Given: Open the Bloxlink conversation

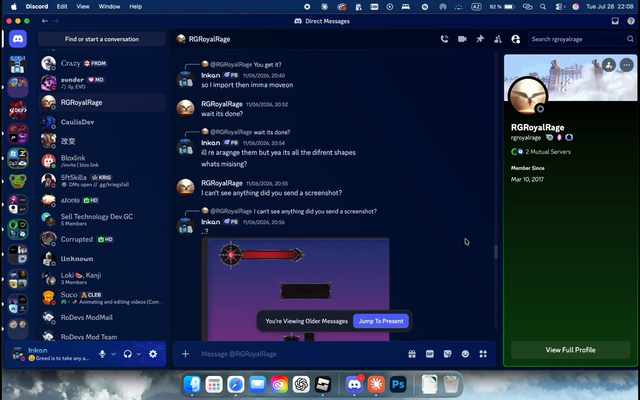Looking at the screenshot, I should pos(102,161).
